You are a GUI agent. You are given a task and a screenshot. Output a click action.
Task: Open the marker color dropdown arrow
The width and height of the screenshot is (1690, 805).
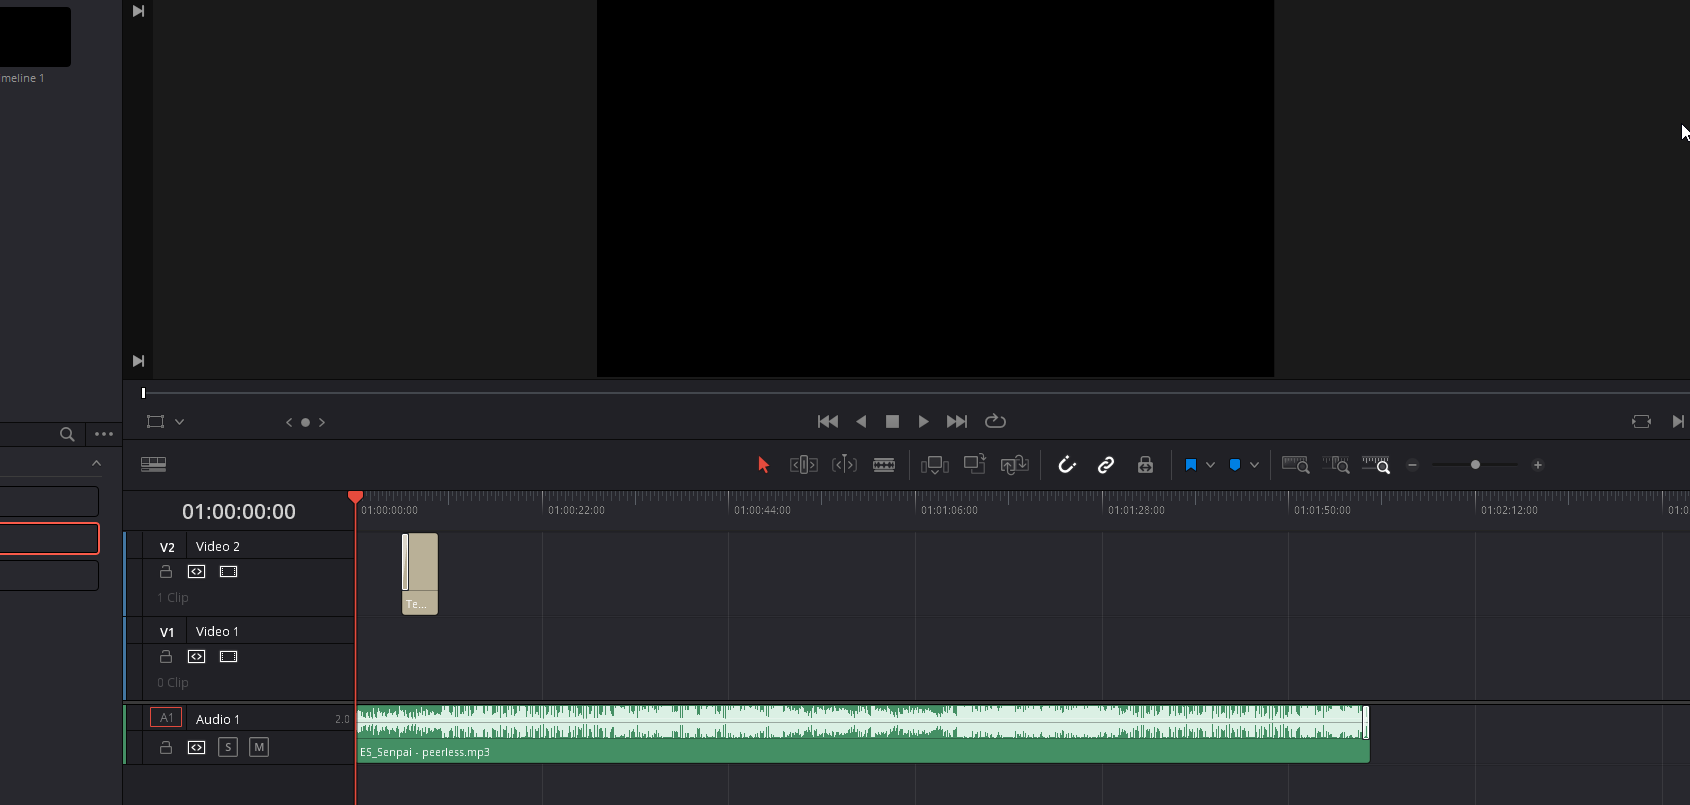[1254, 465]
